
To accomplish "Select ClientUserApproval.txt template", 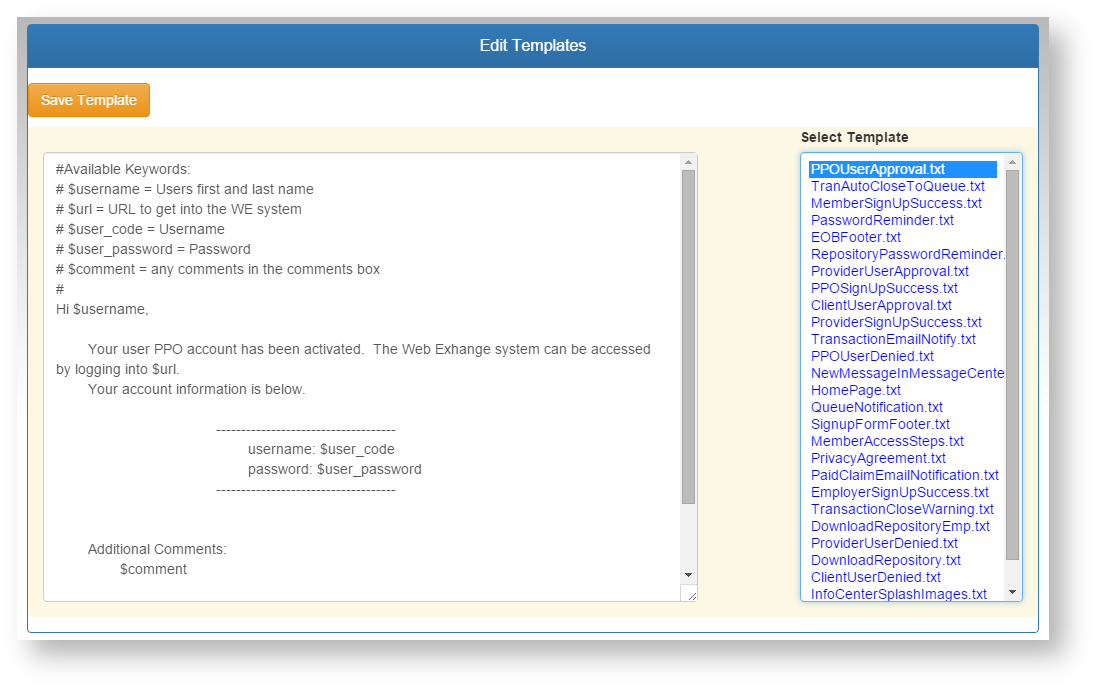I will pos(882,305).
